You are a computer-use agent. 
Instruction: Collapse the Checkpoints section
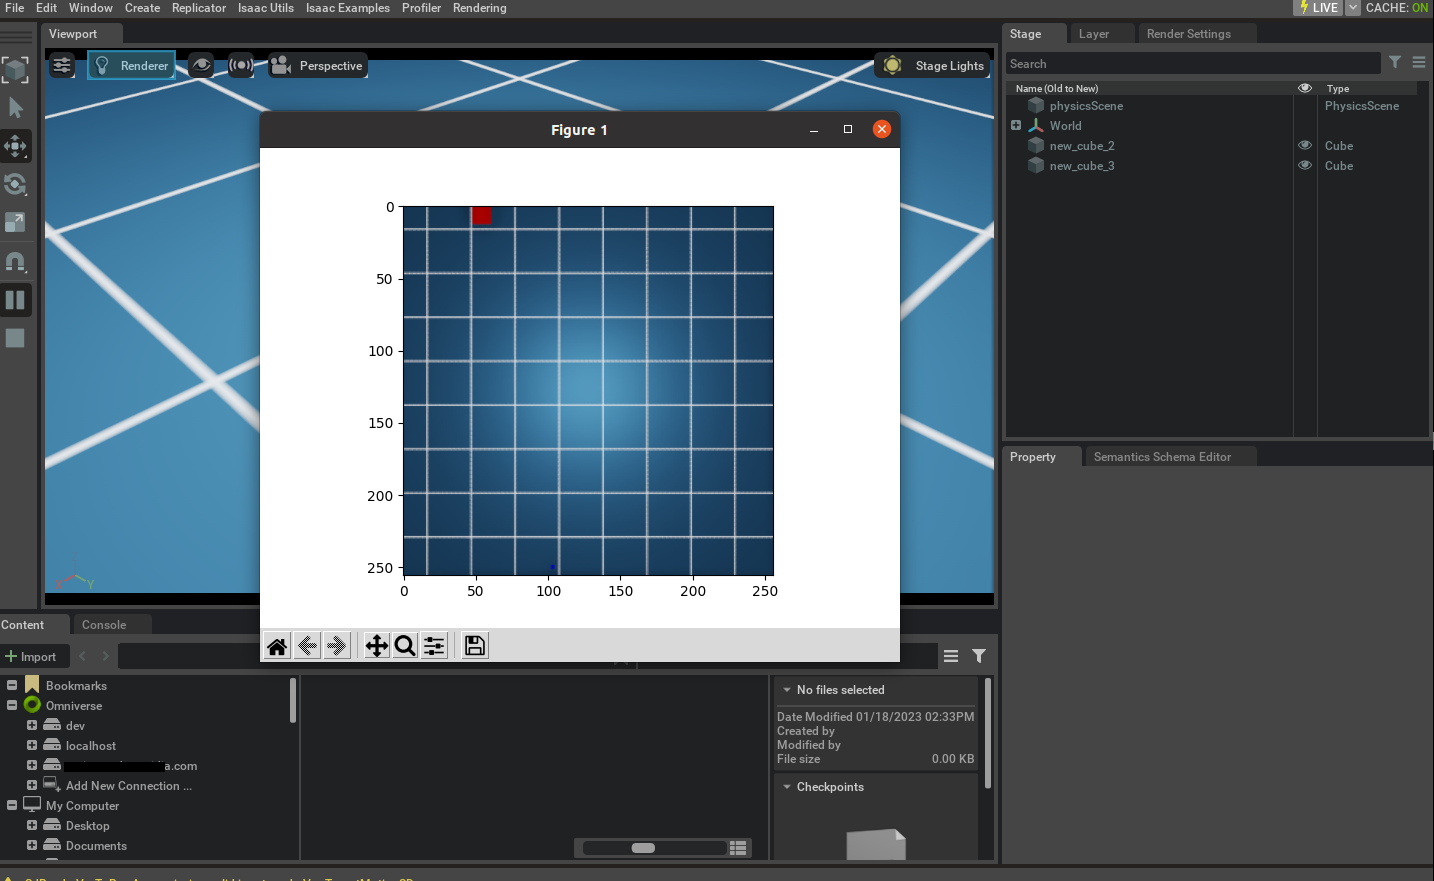786,787
